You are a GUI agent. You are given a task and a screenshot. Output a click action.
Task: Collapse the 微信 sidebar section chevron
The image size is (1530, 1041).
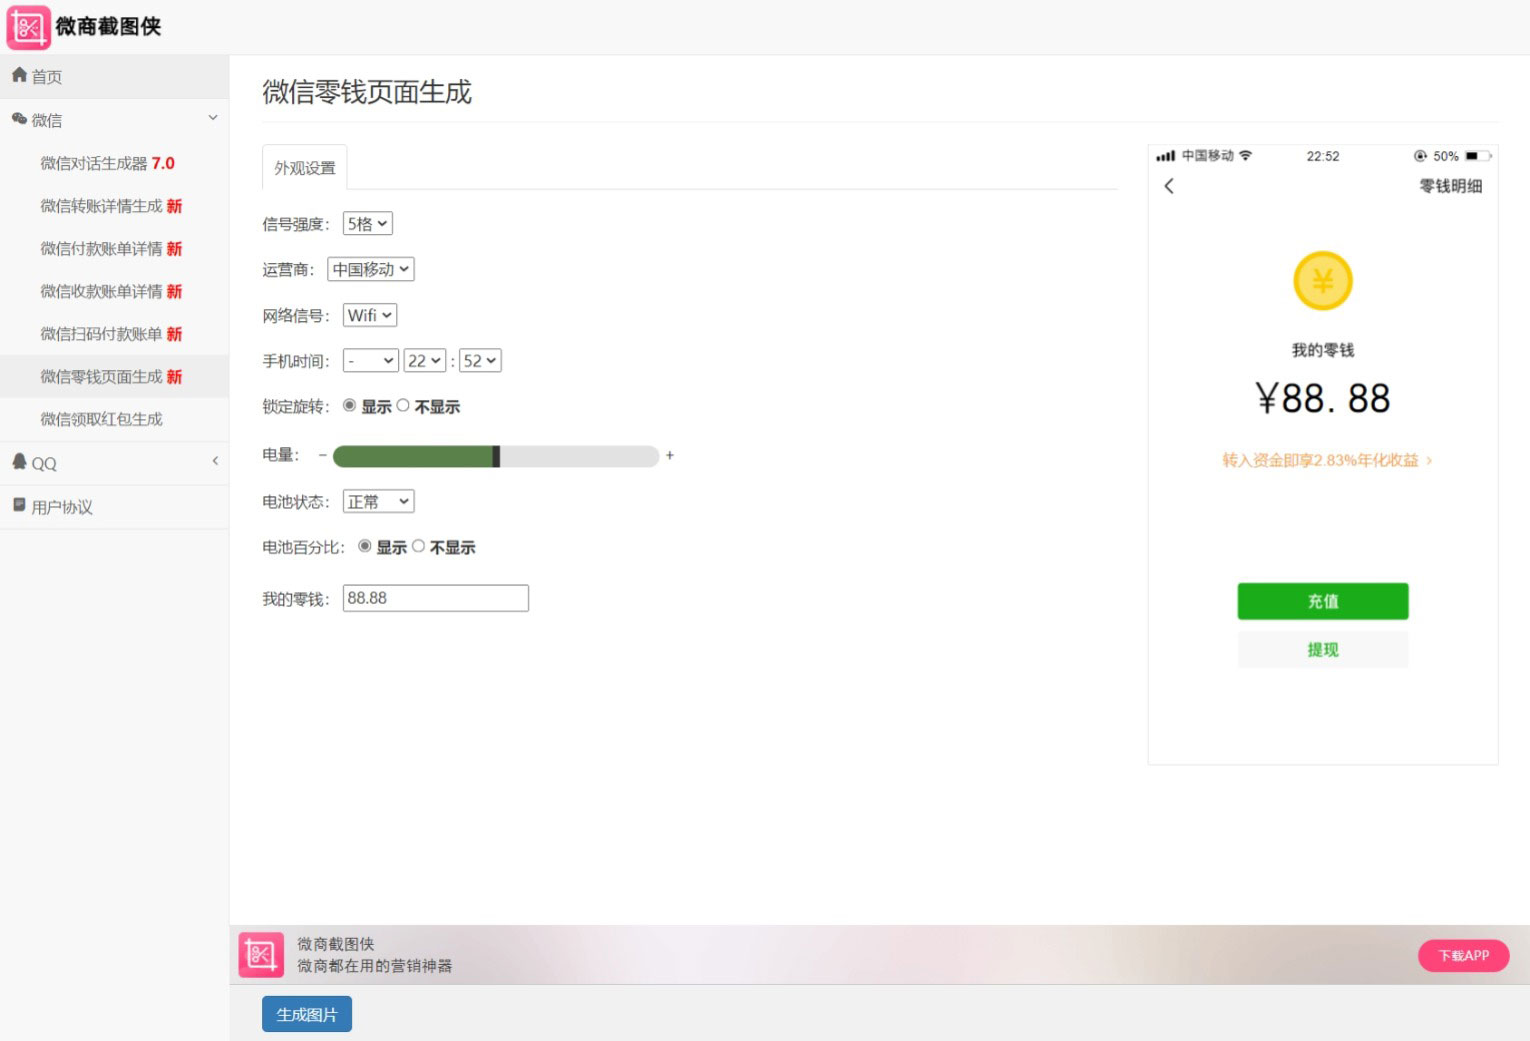pos(213,118)
